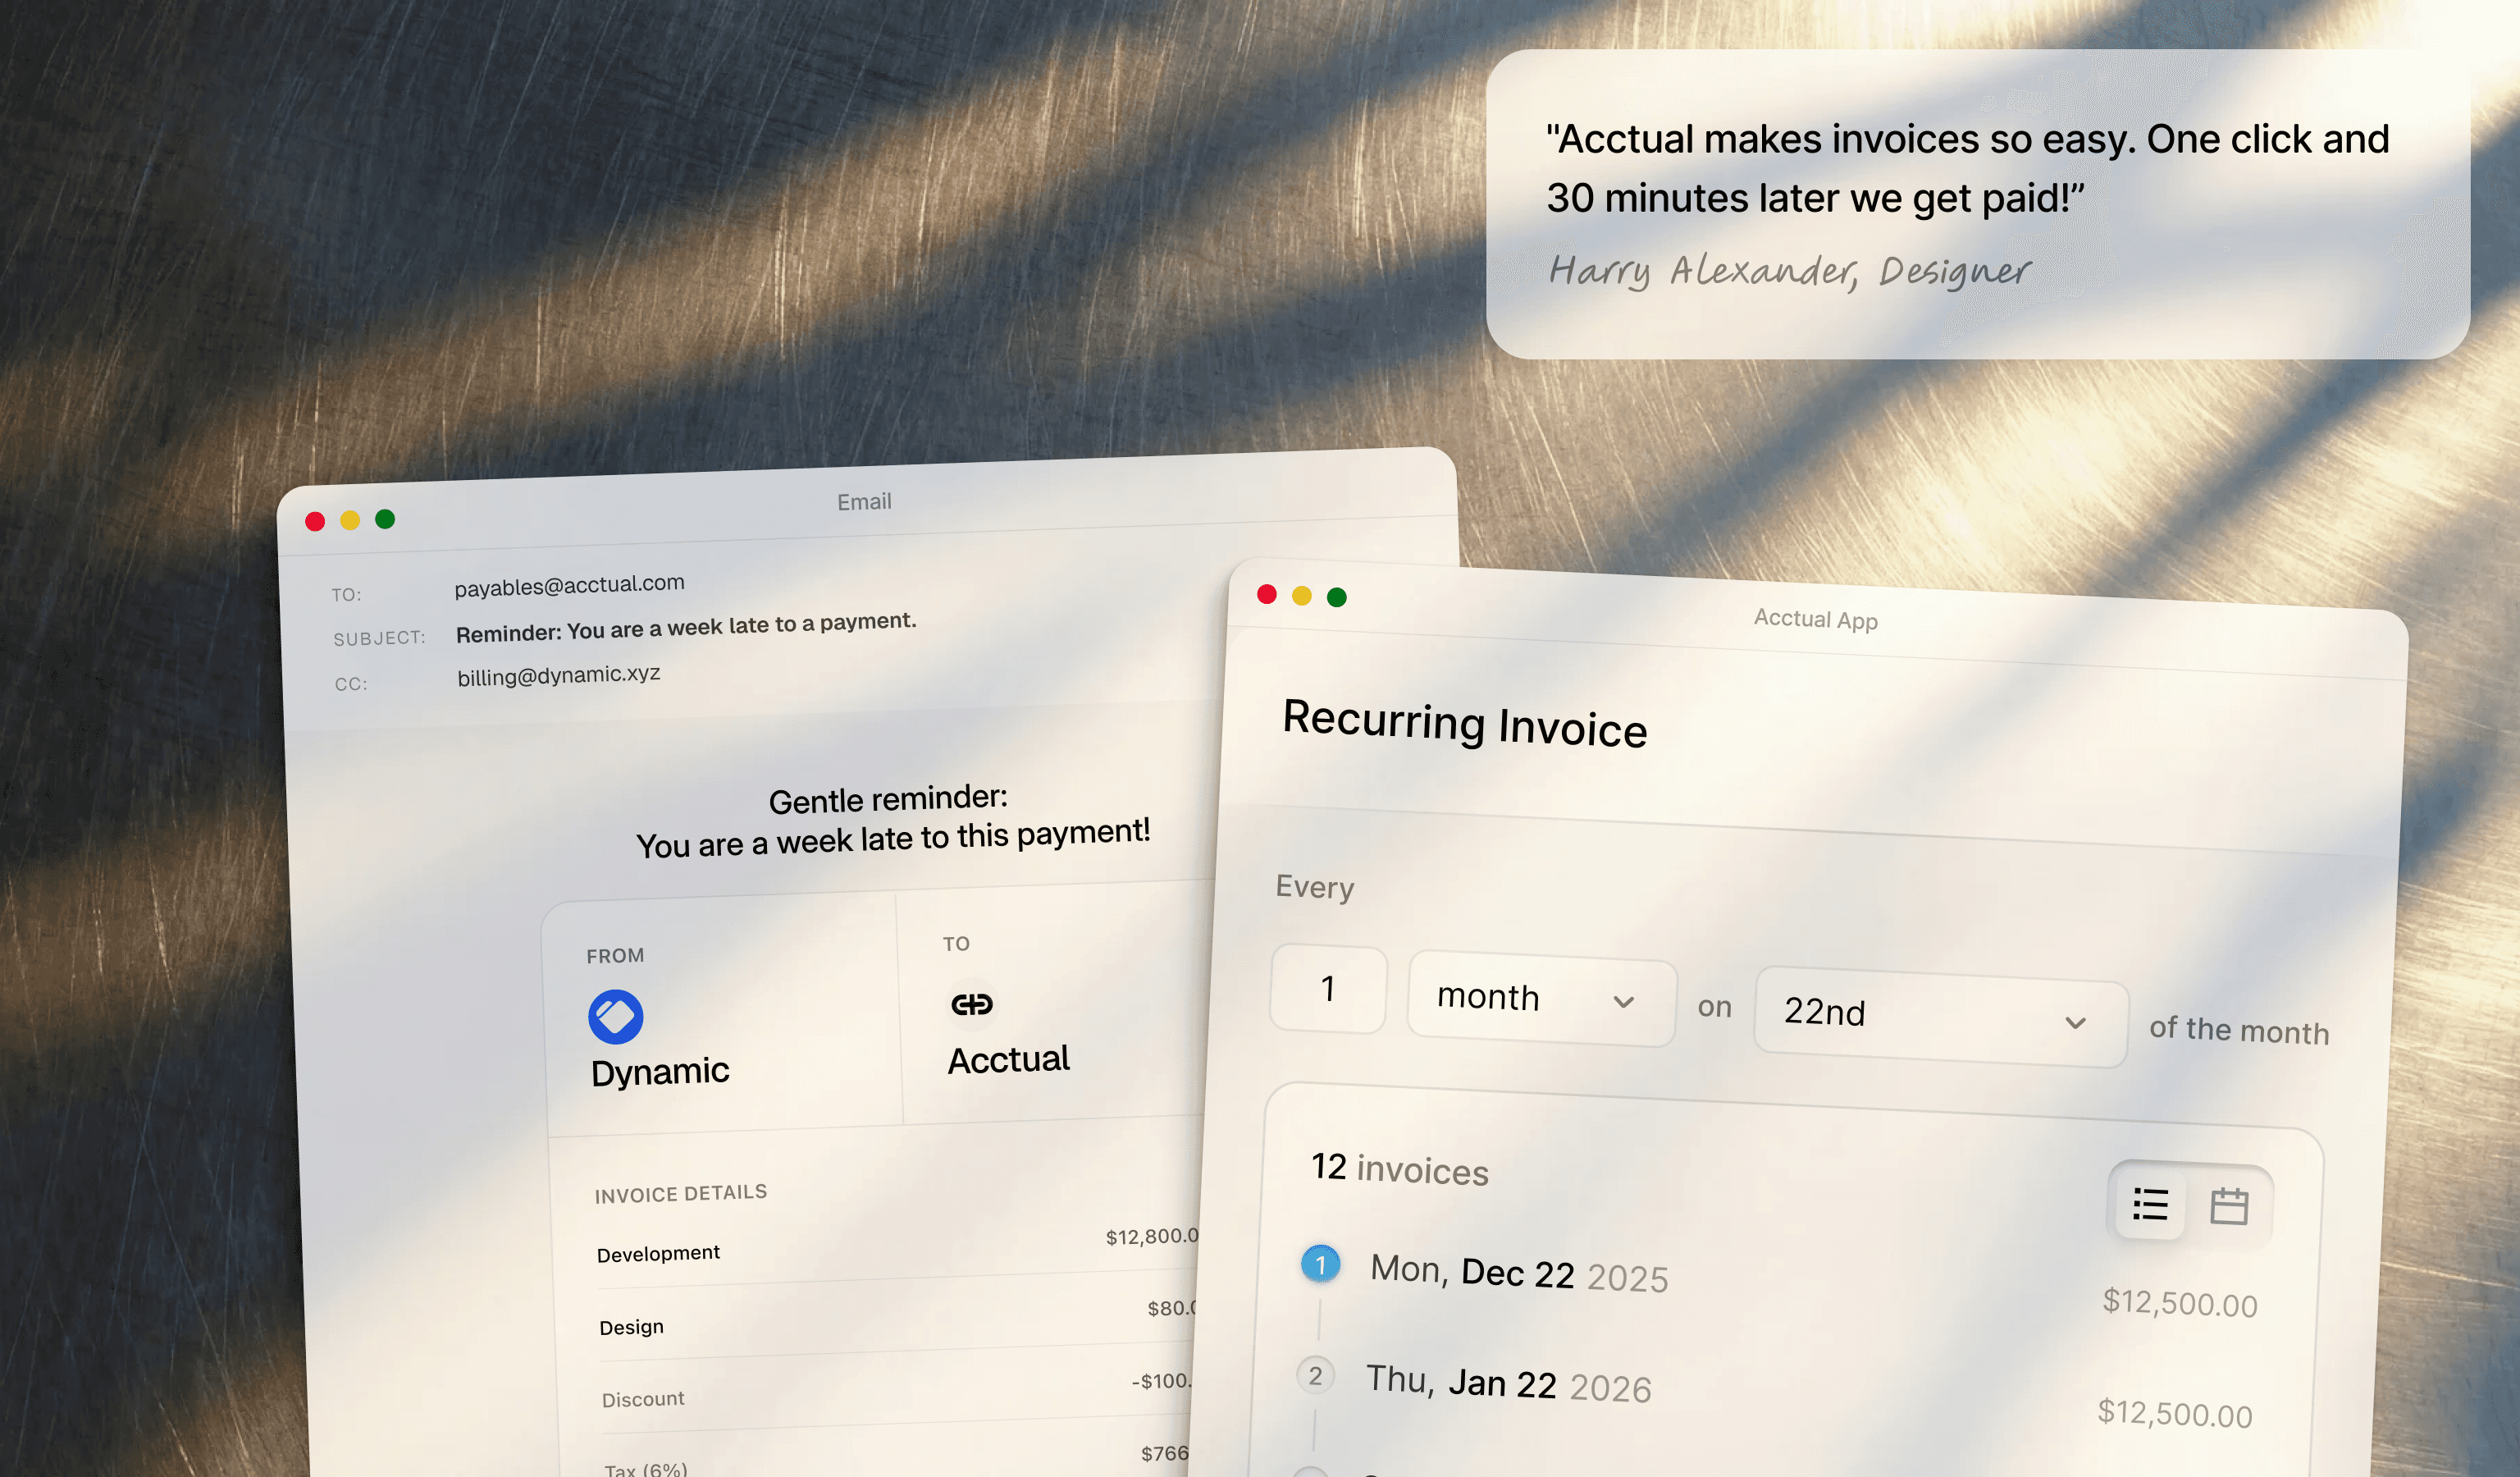The width and height of the screenshot is (2520, 1477).
Task: Select invoice step 1 blue marker
Action: [x=1320, y=1264]
